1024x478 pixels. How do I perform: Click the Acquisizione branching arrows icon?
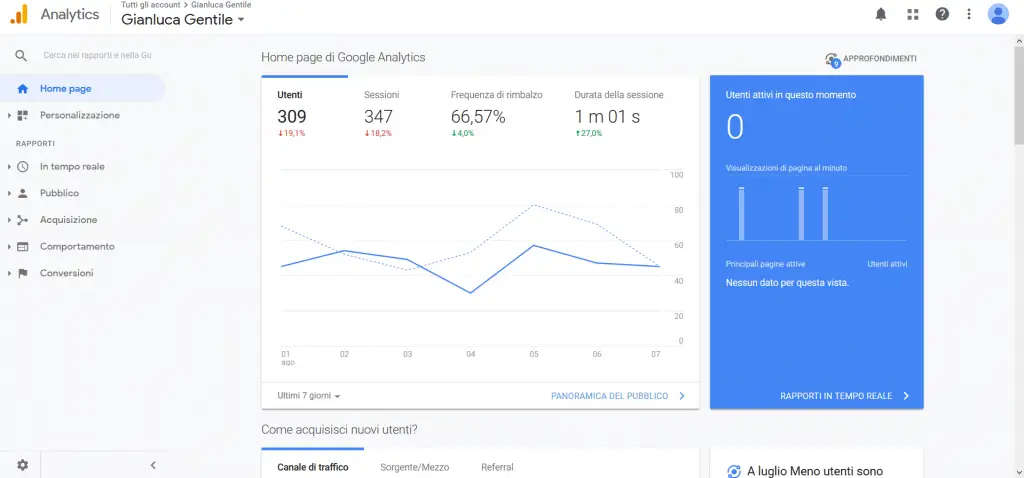tap(23, 220)
